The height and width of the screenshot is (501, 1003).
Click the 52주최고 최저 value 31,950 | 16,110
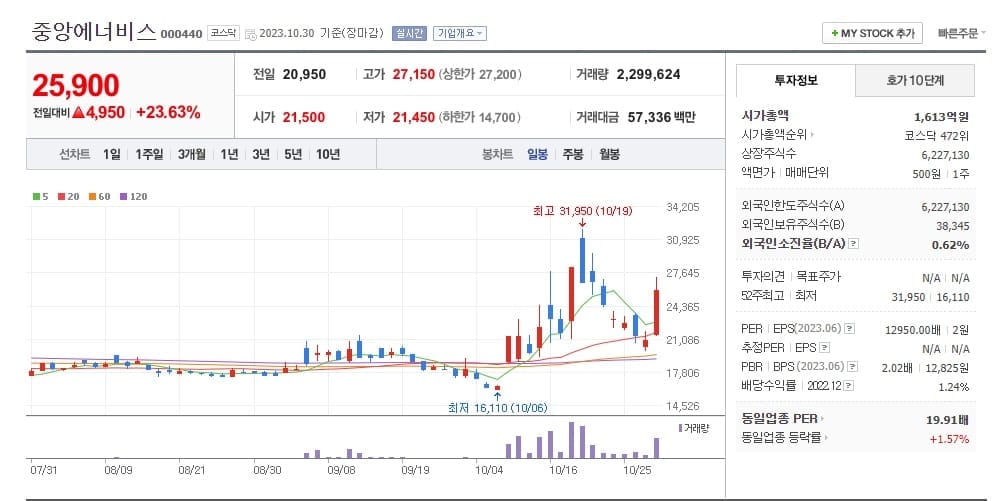click(x=930, y=297)
